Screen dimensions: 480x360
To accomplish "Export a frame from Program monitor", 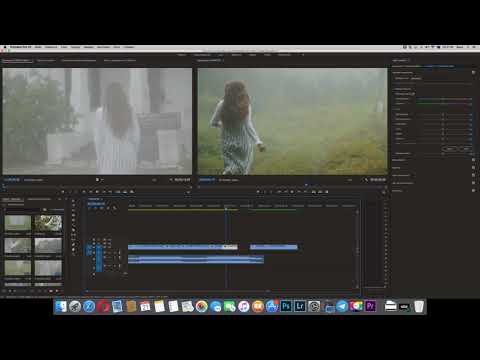I will pos(327,192).
